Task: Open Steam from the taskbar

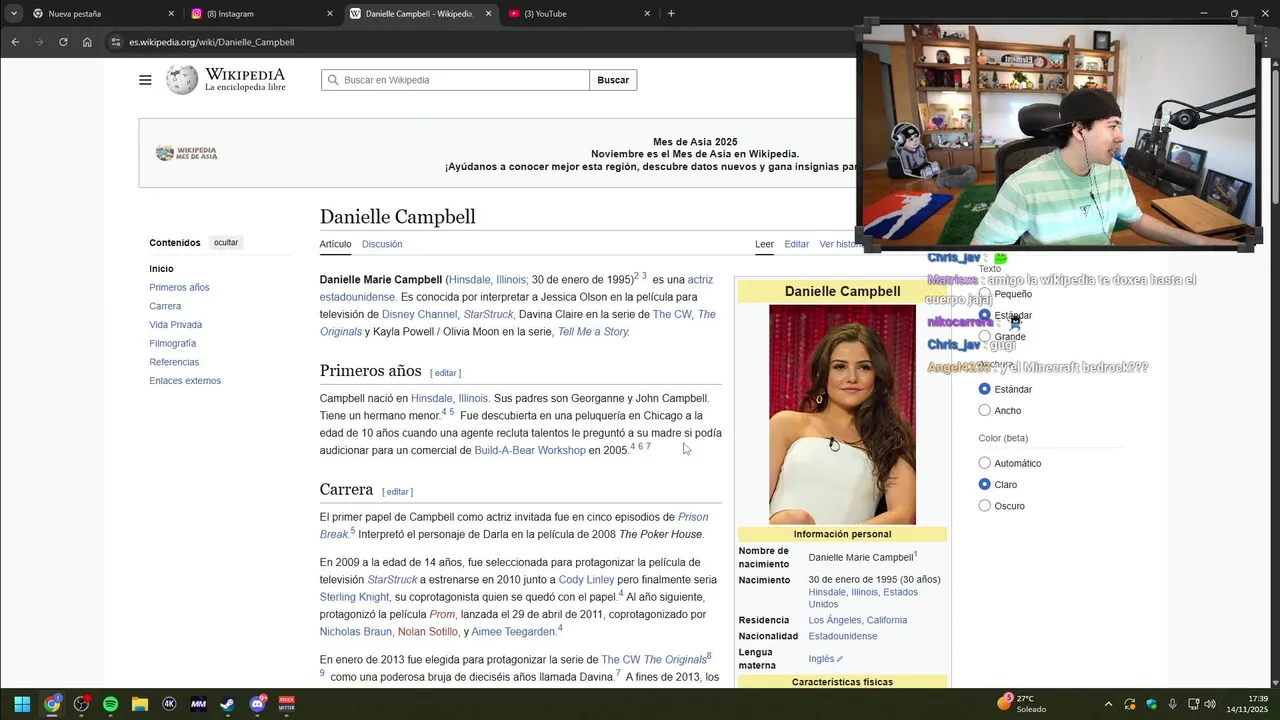Action: tap(228, 704)
